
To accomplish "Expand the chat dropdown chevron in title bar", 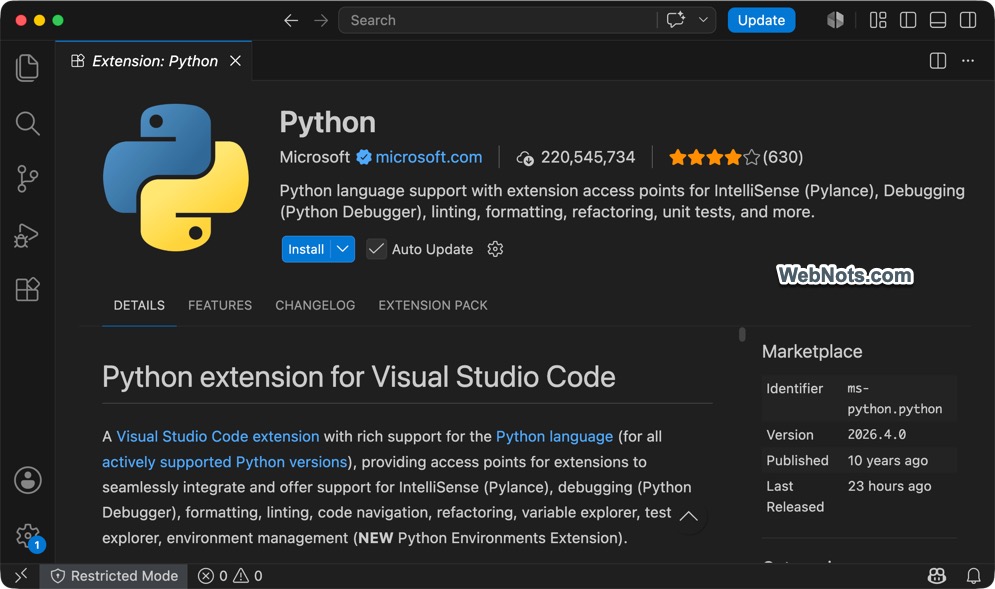I will click(x=703, y=20).
